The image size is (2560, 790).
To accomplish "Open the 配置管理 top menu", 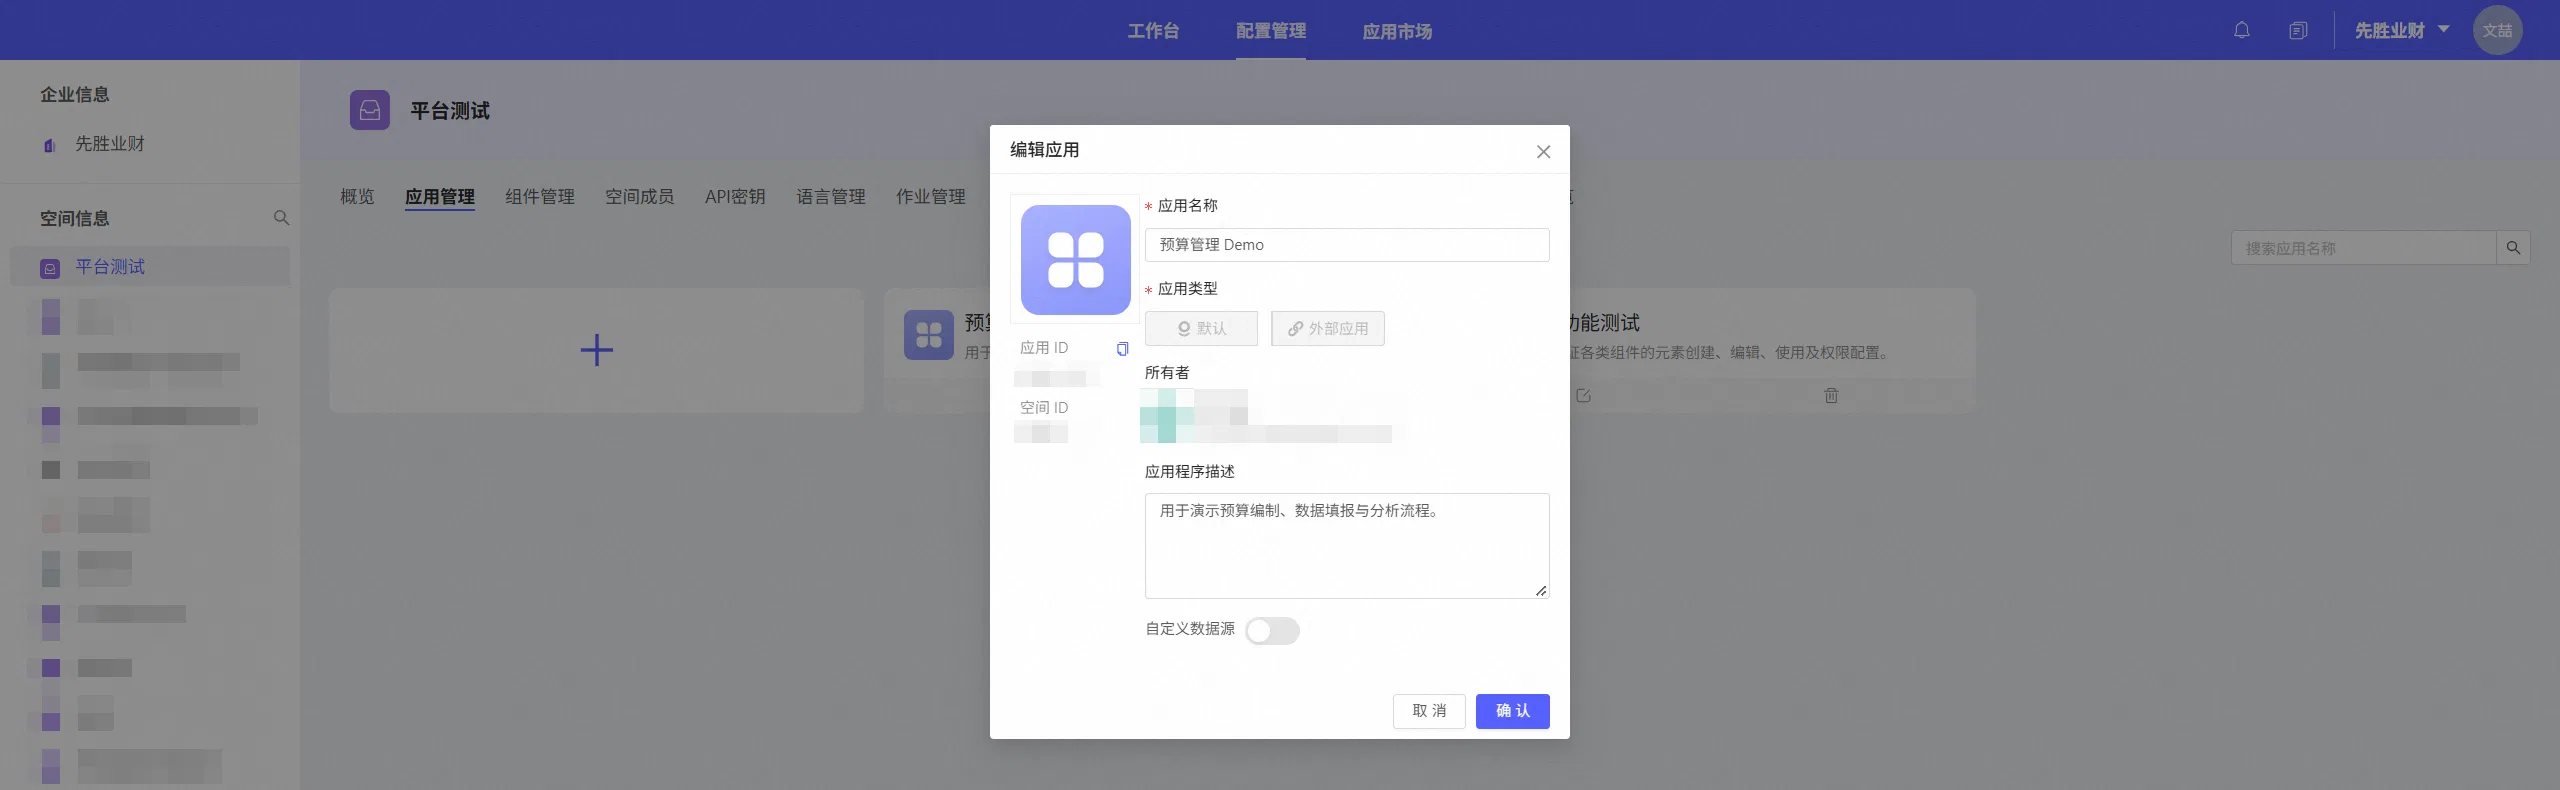I will point(1270,31).
